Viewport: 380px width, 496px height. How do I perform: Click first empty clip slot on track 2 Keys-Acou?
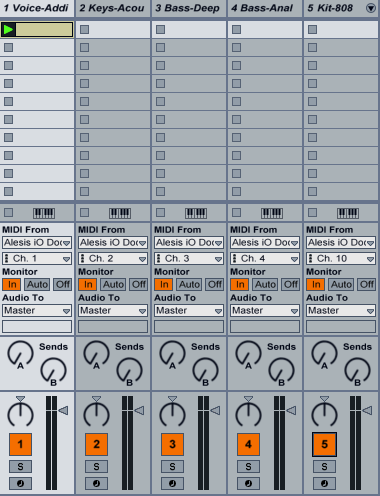[113, 30]
